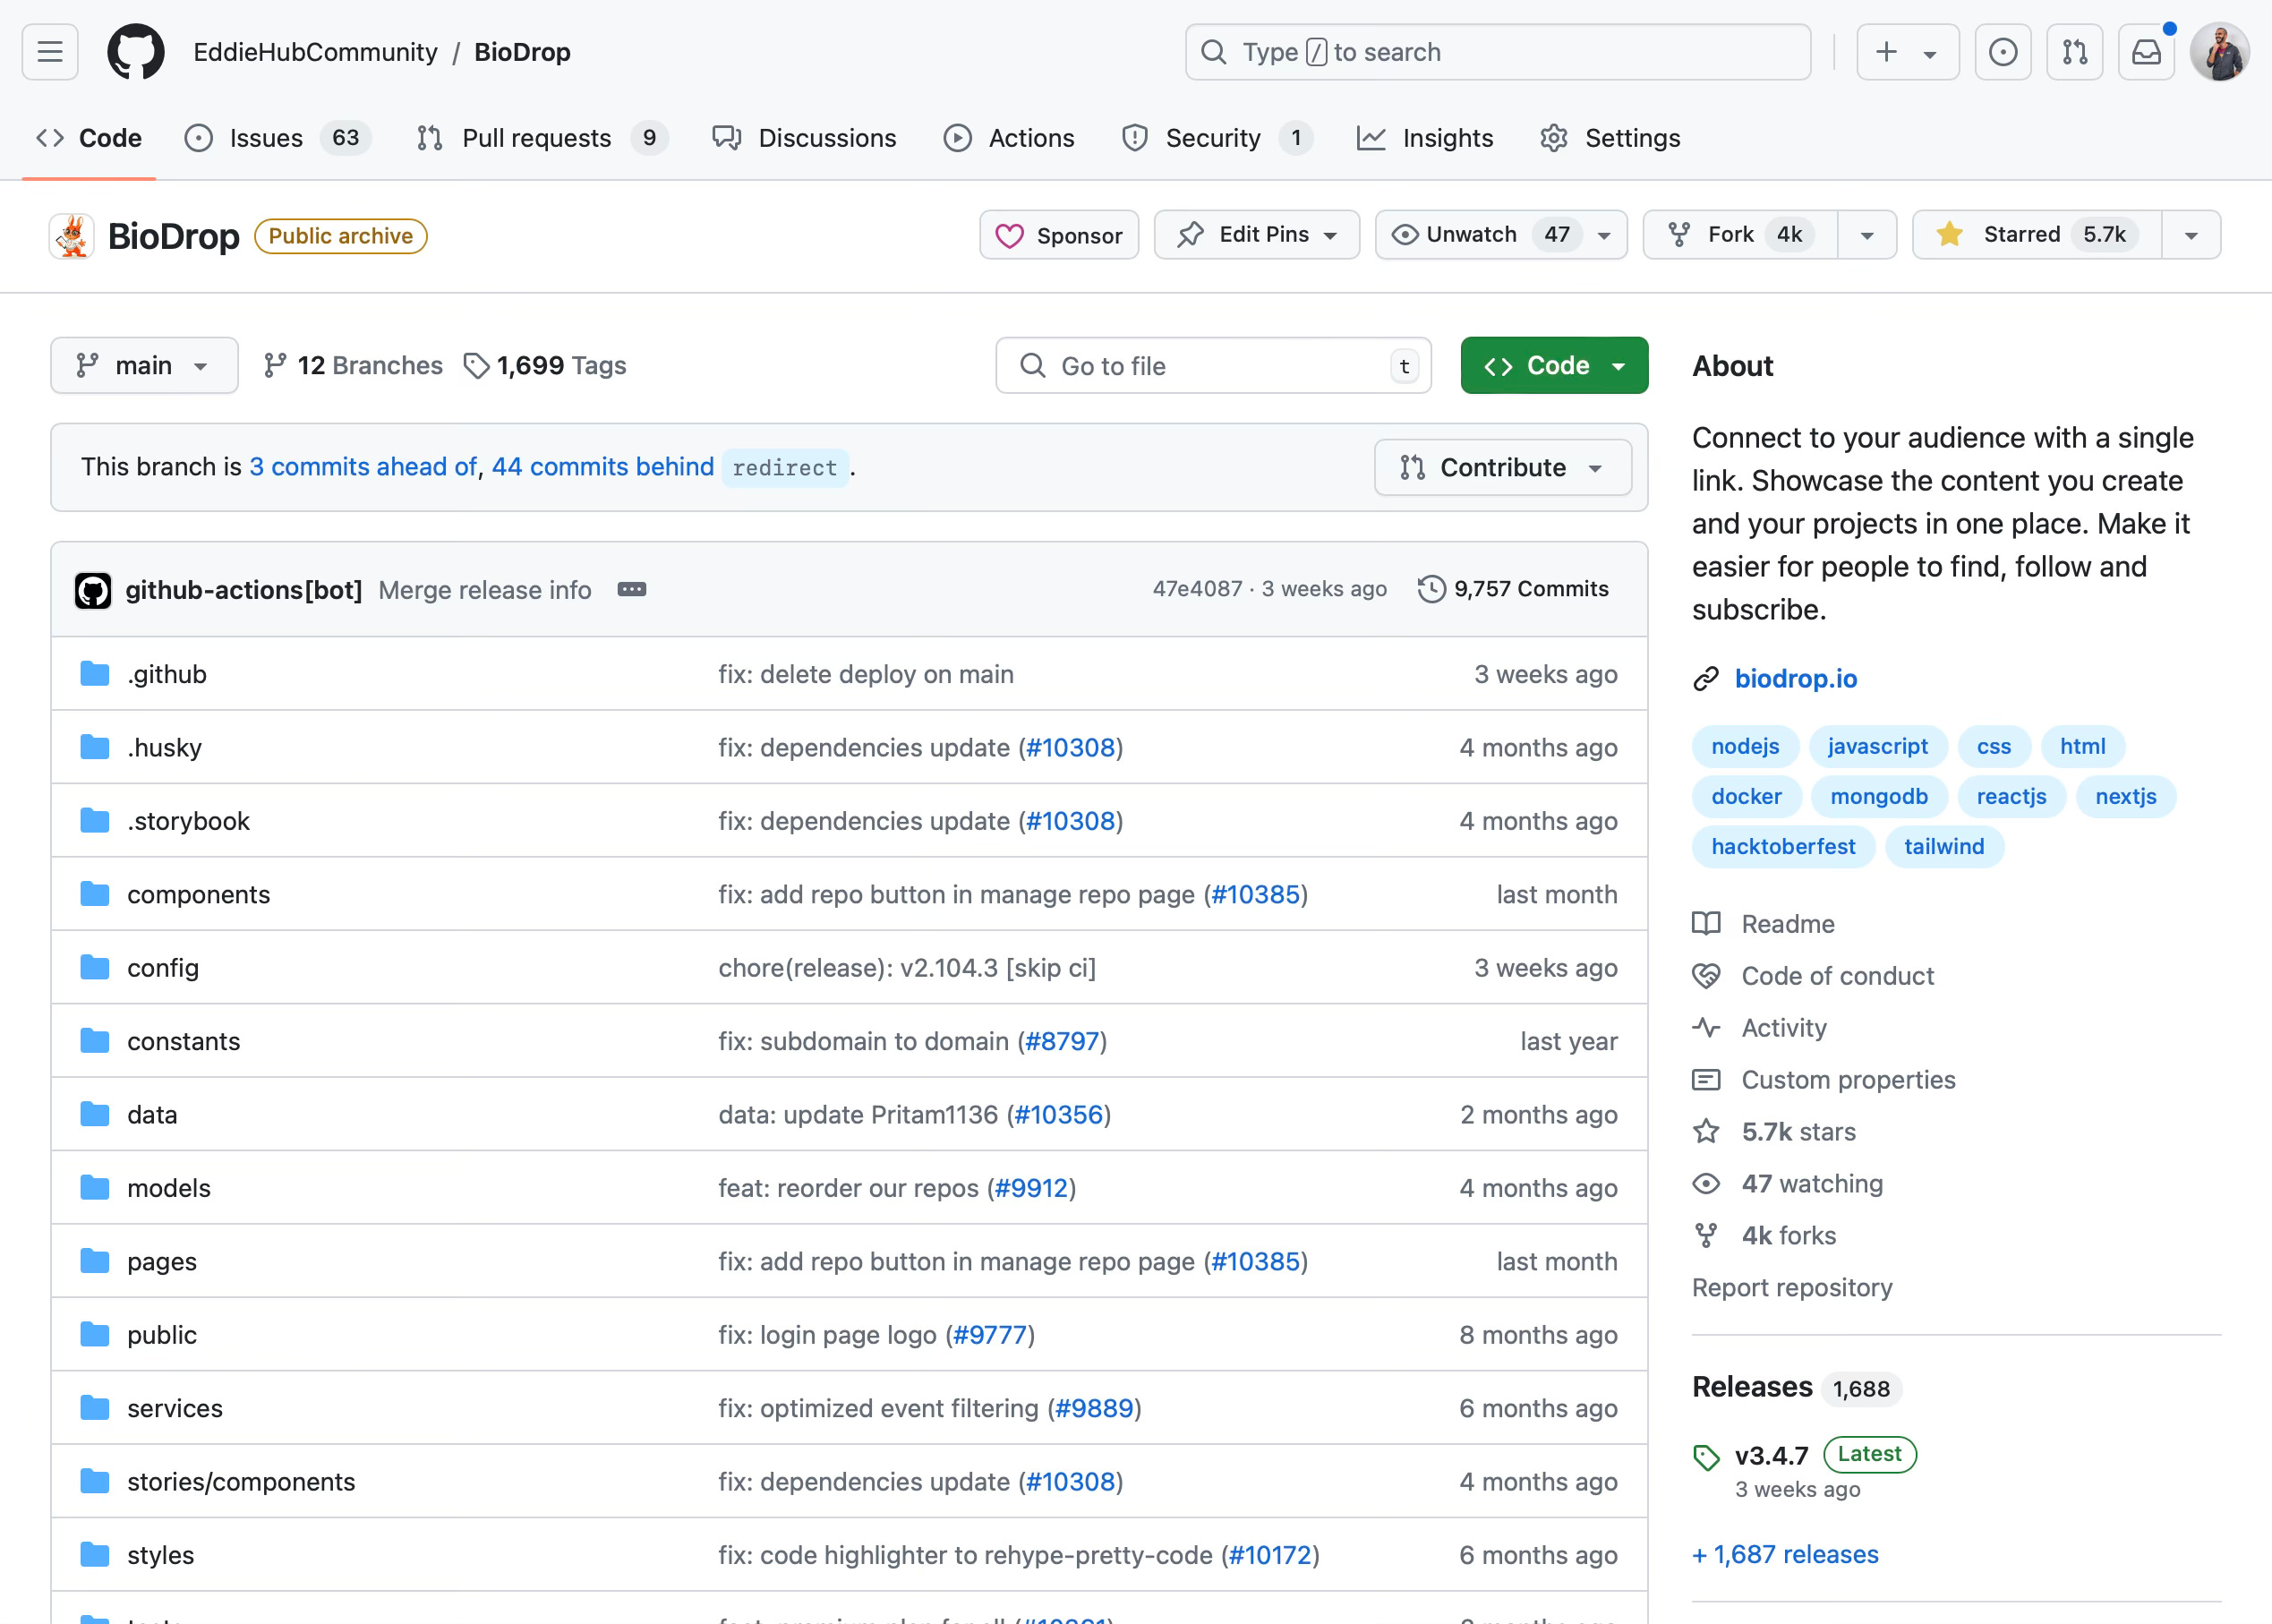The image size is (2272, 1624).
Task: Expand the Unwatch options caret
Action: [1604, 236]
